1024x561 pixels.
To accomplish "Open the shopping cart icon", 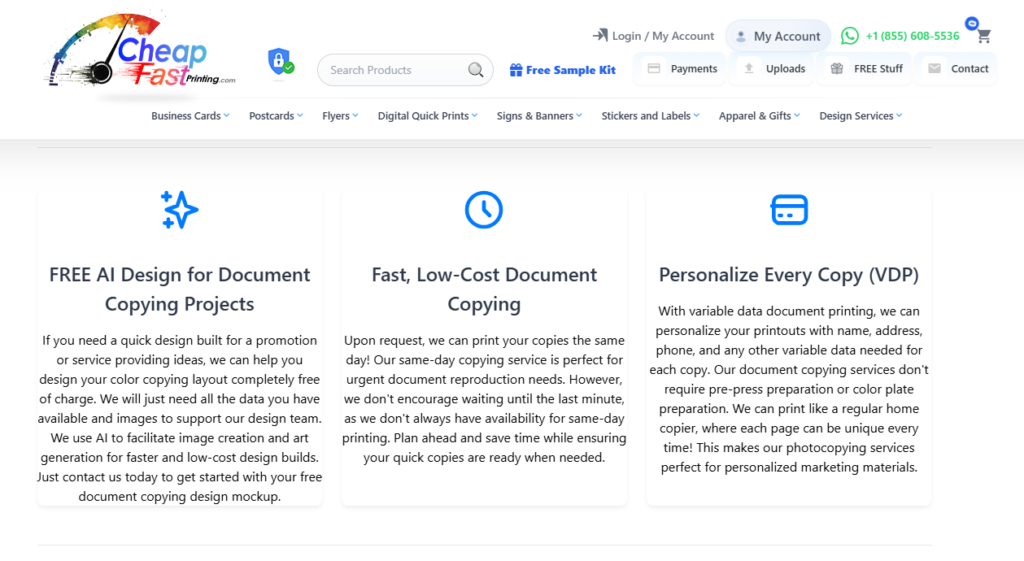I will [983, 36].
